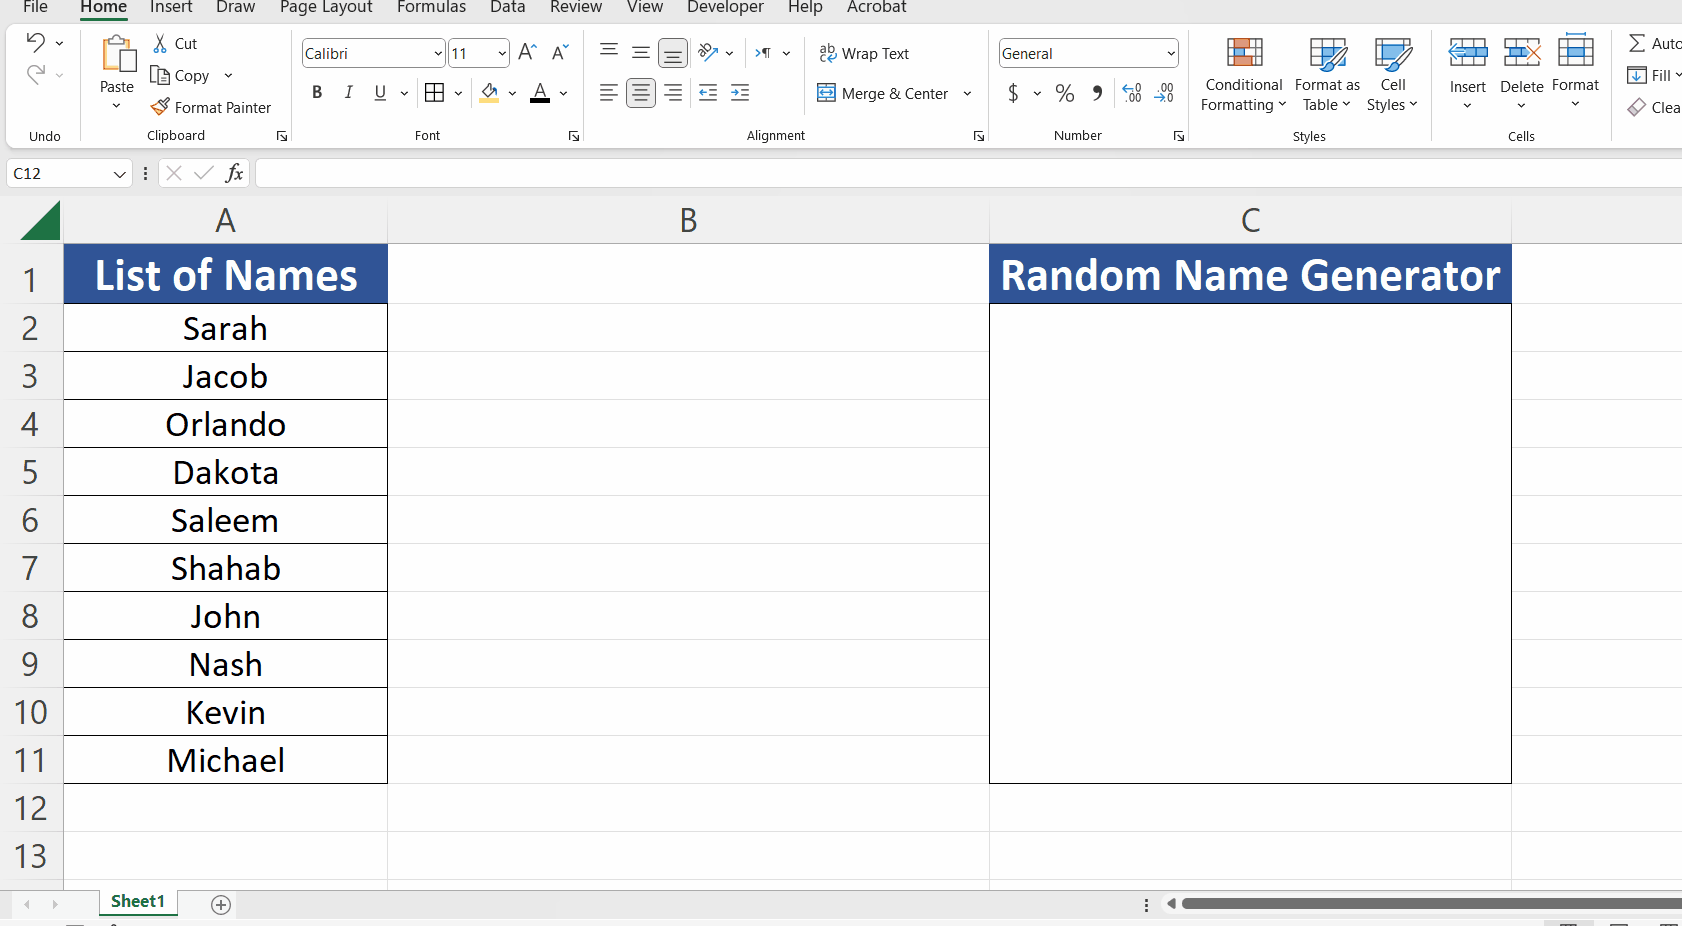Open the General number format dropdown
This screenshot has height=926, width=1682.
pyautogui.click(x=1171, y=53)
